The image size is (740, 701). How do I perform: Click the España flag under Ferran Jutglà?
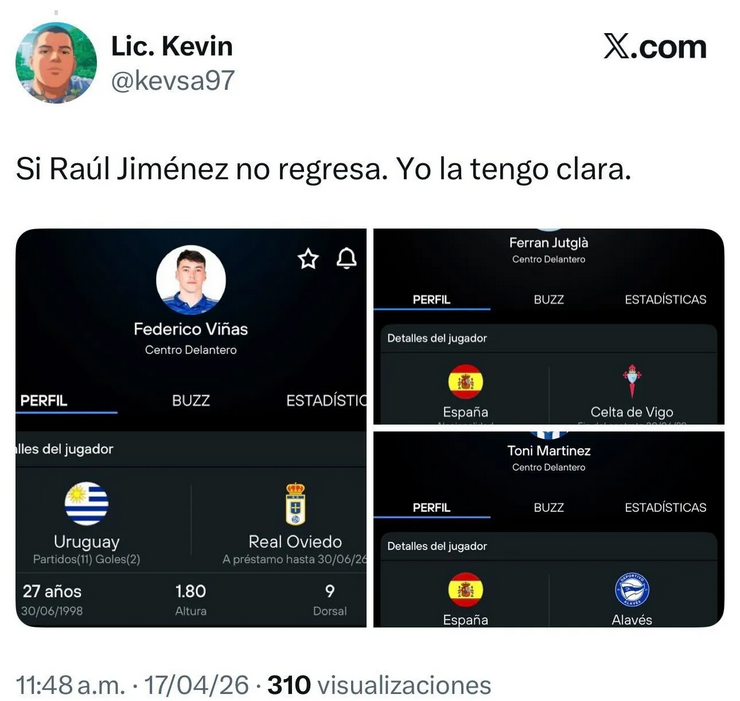point(465,381)
